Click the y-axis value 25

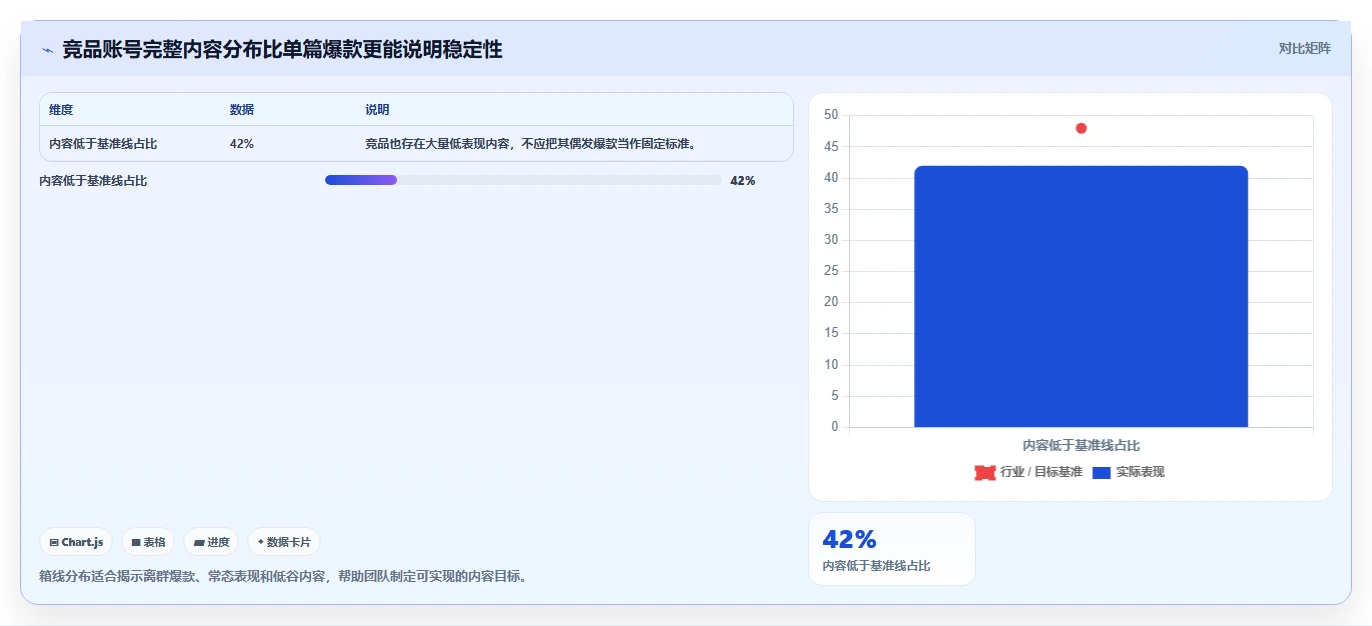[x=831, y=271]
